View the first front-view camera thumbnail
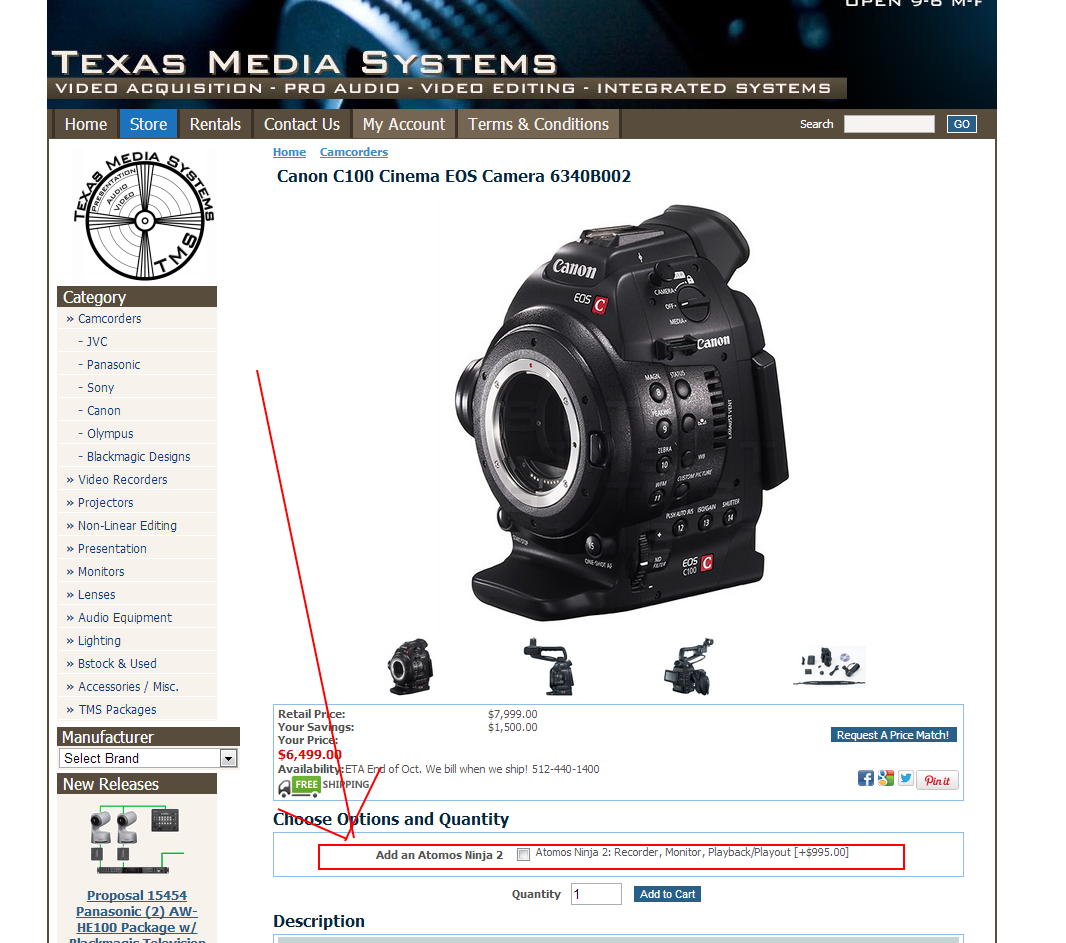Viewport: 1066px width, 943px height. pyautogui.click(x=410, y=666)
